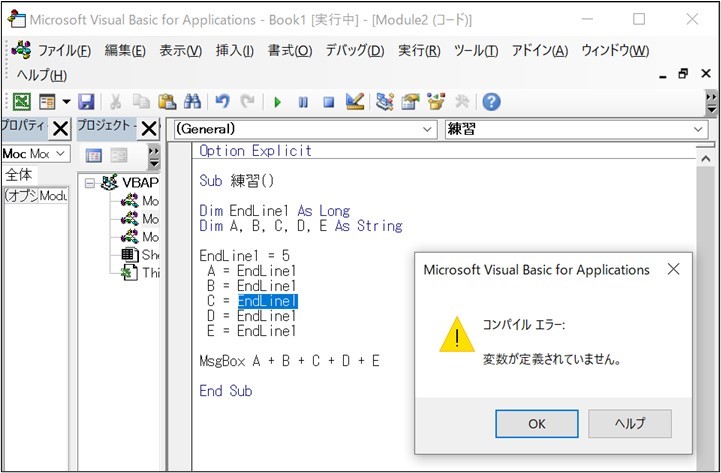Click the Insert UserForm toolbar icon
Image resolution: width=721 pixels, height=473 pixels.
(47, 102)
